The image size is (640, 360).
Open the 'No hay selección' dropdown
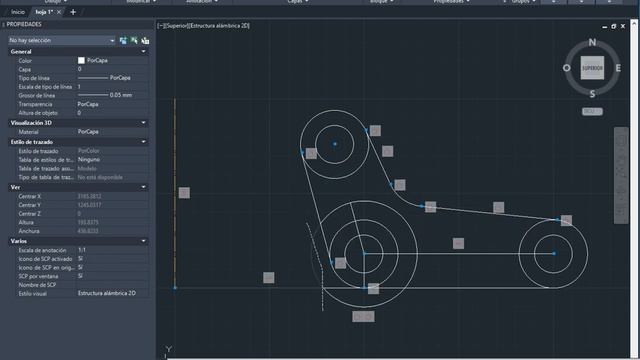pos(62,40)
